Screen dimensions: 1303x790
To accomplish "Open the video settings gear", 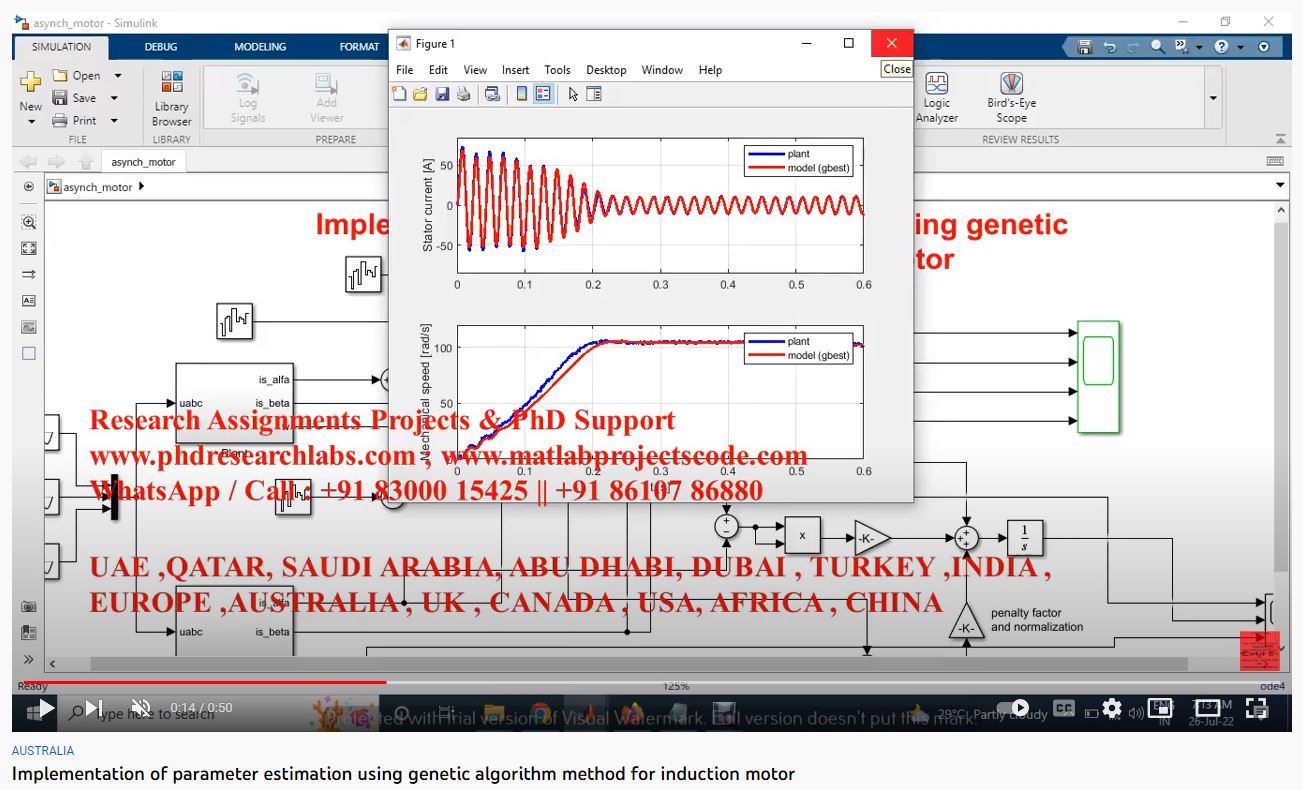I will coord(1112,709).
